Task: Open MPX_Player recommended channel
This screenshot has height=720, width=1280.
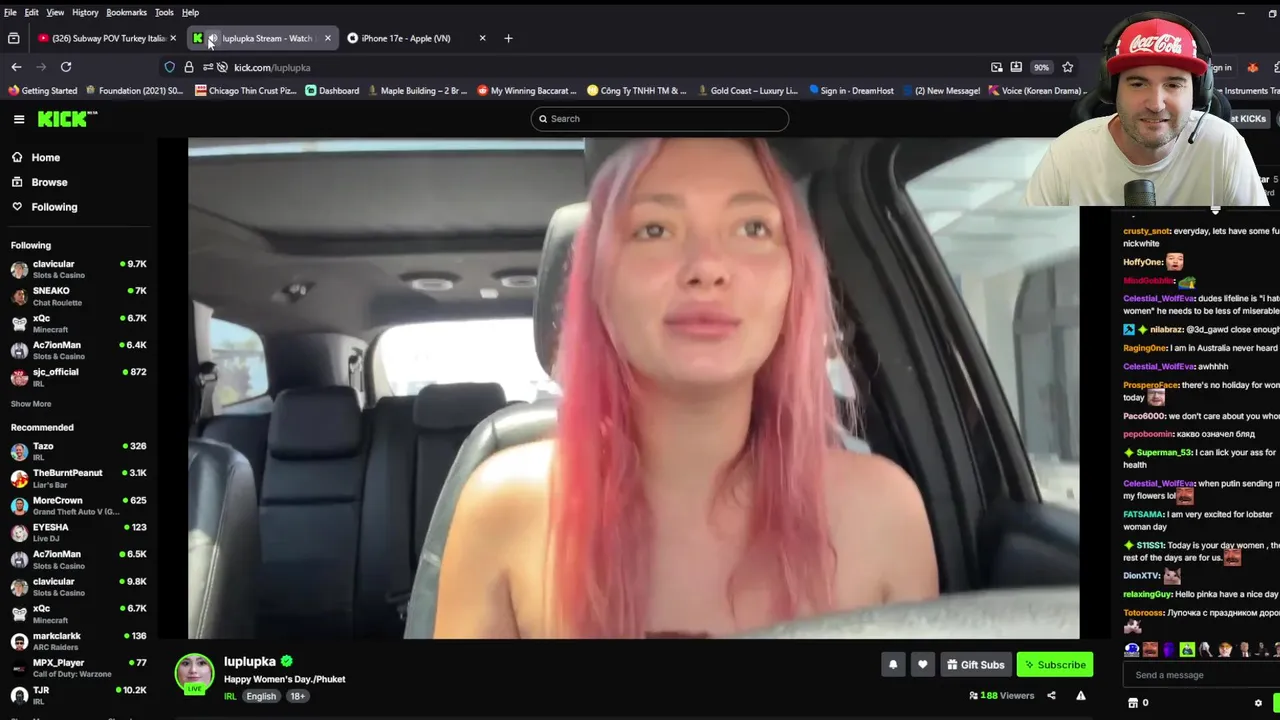Action: tap(78, 667)
